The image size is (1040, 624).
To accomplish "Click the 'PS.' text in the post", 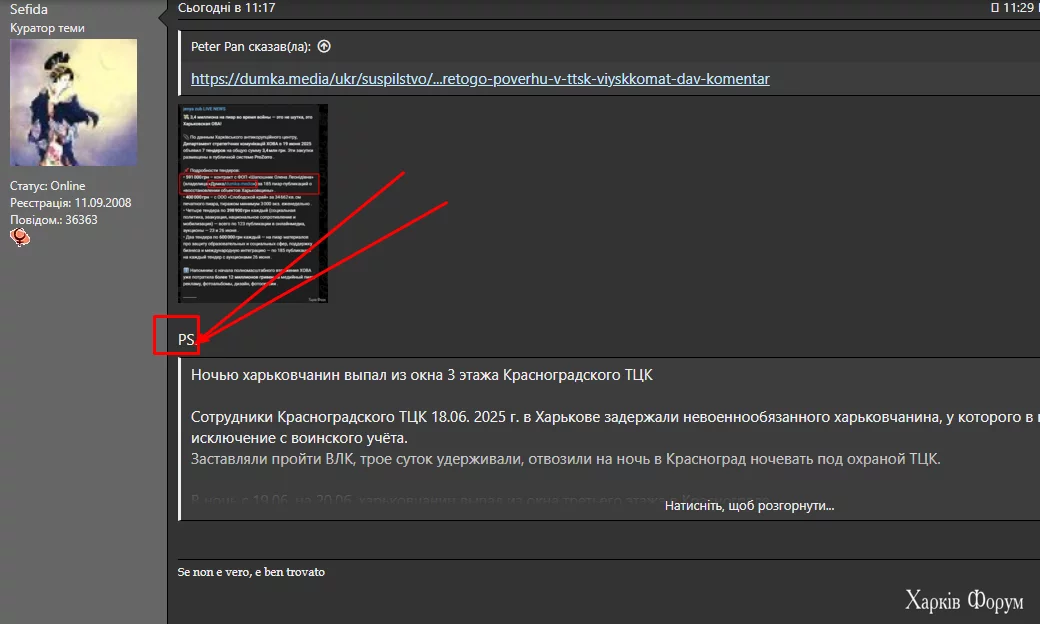I will 186,340.
